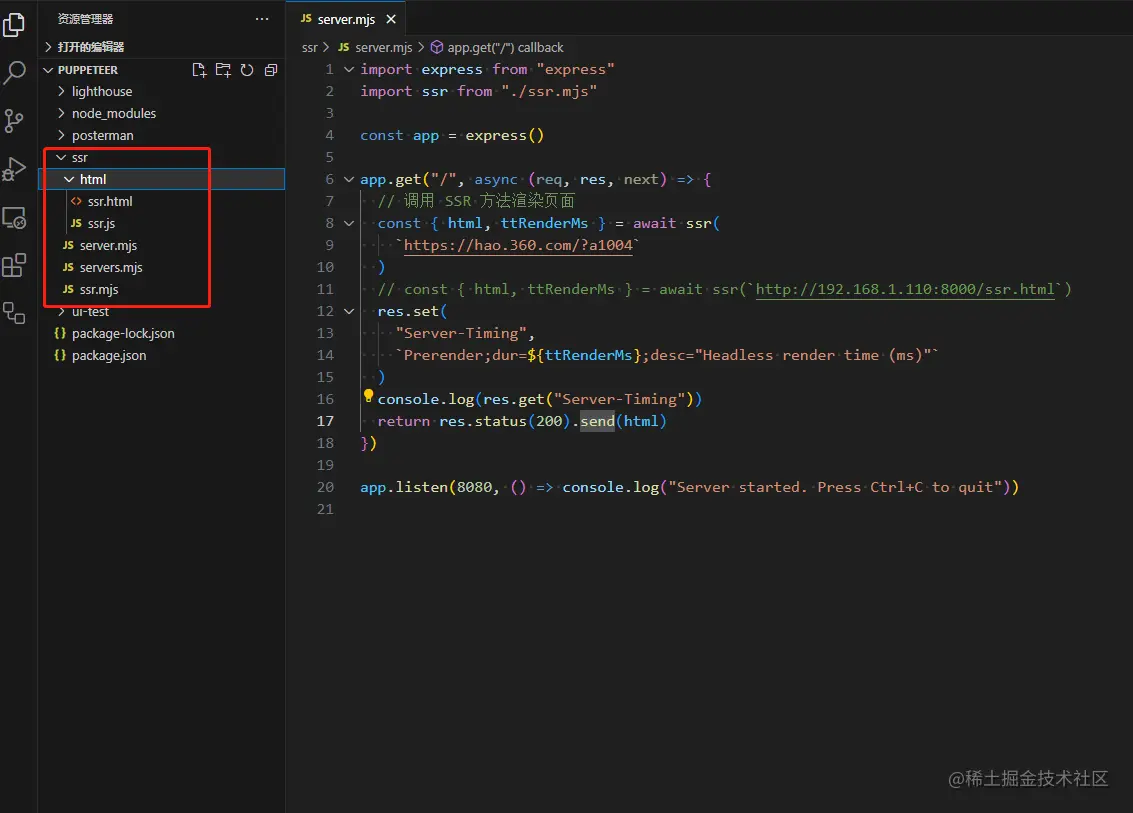
Task: Click ttRenderMs variable on line 14
Action: [x=588, y=356]
